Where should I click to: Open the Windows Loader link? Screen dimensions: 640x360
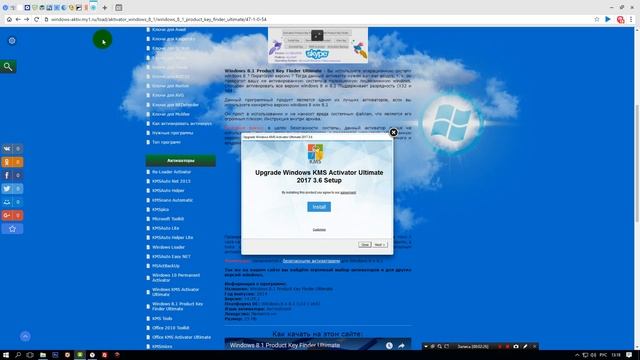tap(168, 247)
